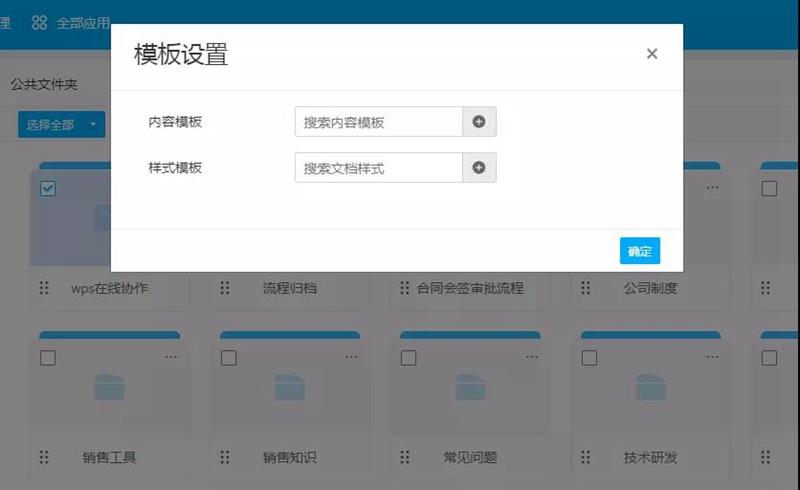Click drag handle of 销售工具

(44, 457)
